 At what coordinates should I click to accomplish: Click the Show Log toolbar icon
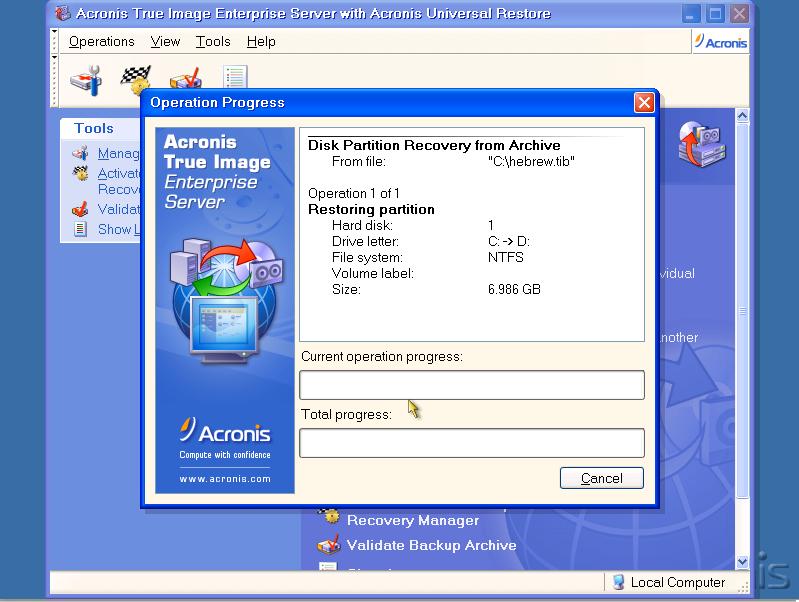pos(235,79)
